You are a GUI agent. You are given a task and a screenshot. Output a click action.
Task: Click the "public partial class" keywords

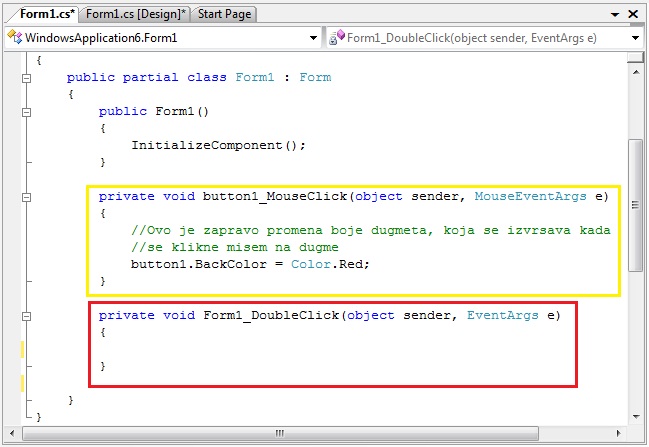pyautogui.click(x=147, y=77)
